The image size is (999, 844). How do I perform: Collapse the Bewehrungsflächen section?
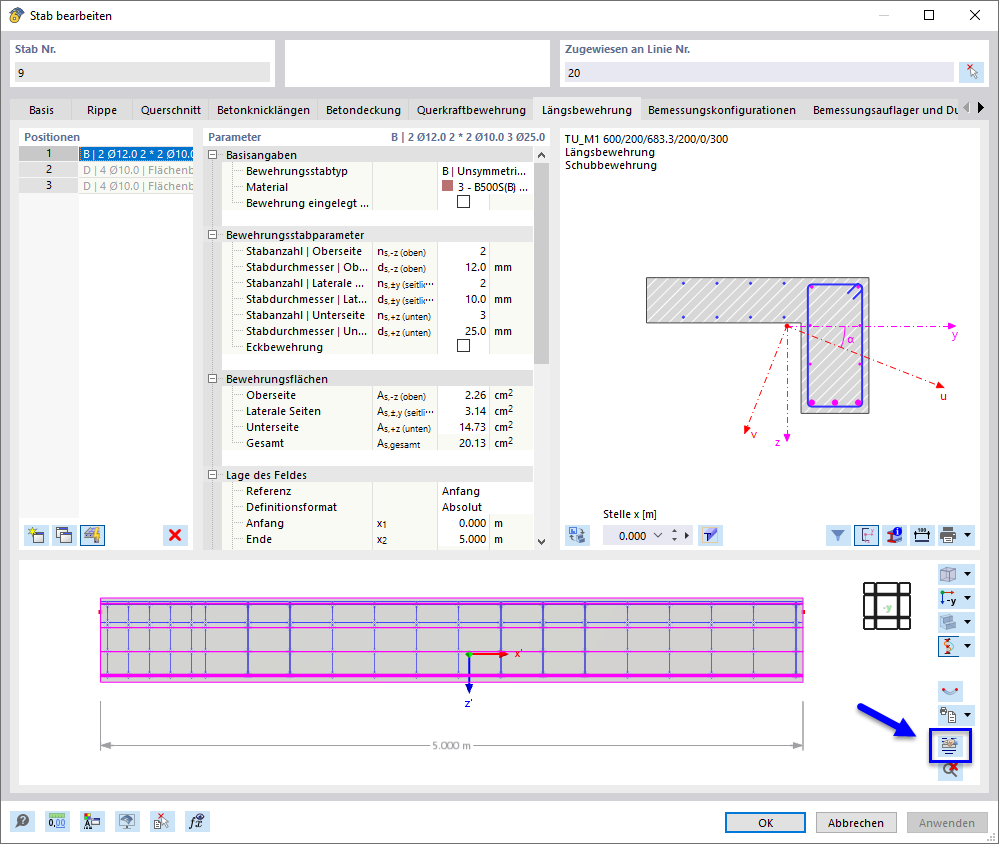[x=213, y=379]
